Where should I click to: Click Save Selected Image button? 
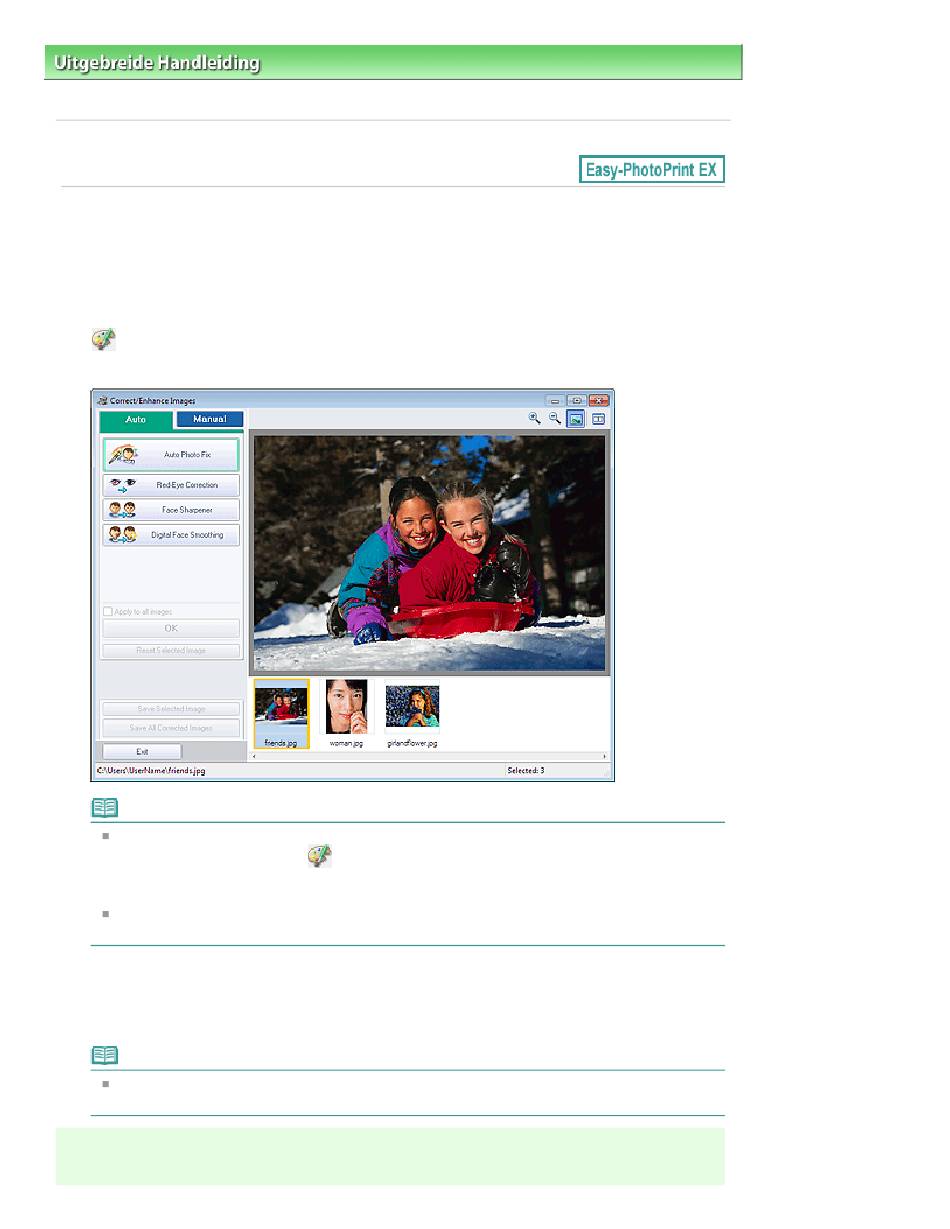pyautogui.click(x=171, y=709)
